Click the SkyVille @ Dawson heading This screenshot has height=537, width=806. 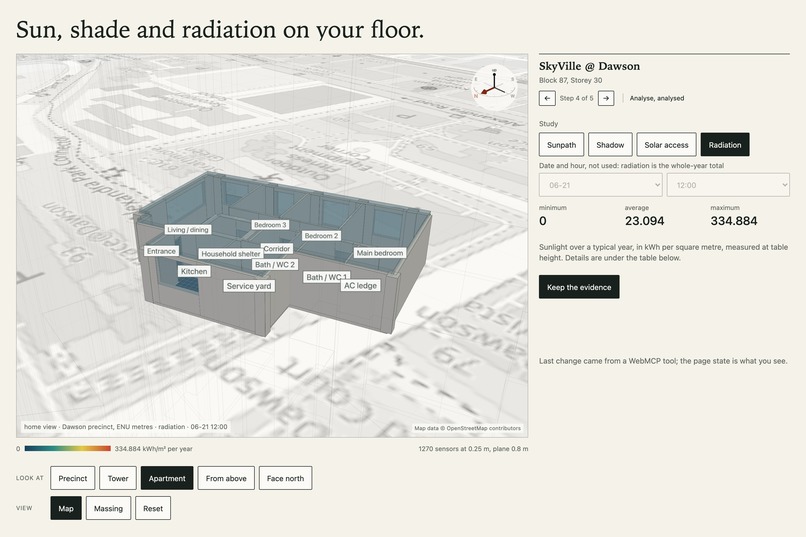click(590, 66)
